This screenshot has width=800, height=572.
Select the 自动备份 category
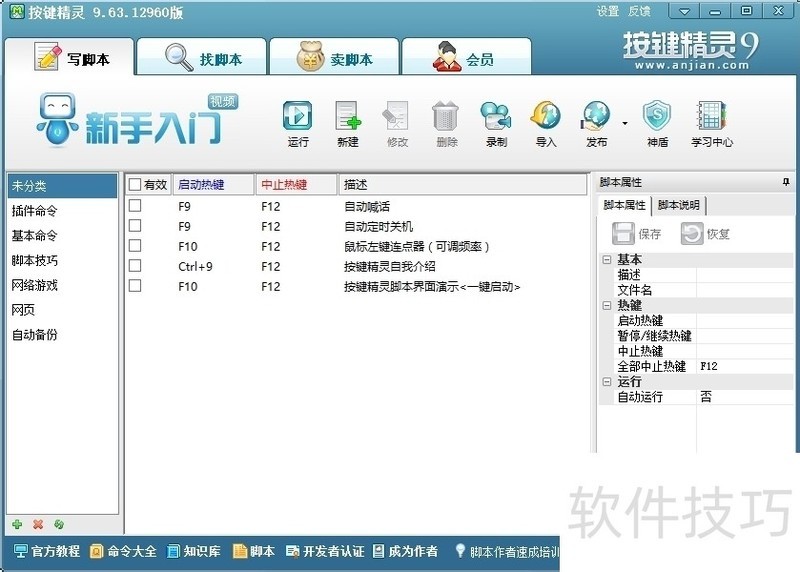click(x=62, y=335)
